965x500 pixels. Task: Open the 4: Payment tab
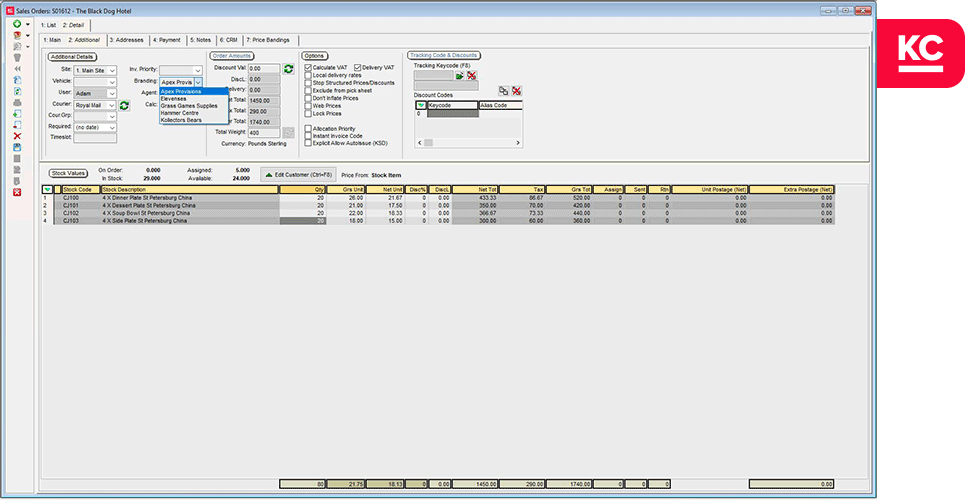tap(167, 40)
